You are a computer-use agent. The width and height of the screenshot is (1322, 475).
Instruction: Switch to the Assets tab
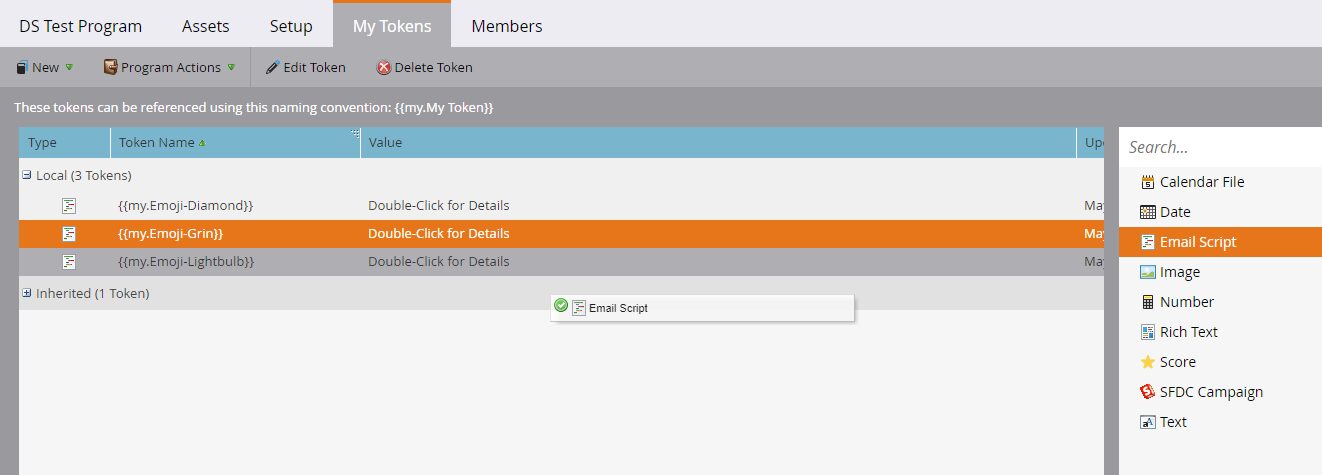coord(206,26)
